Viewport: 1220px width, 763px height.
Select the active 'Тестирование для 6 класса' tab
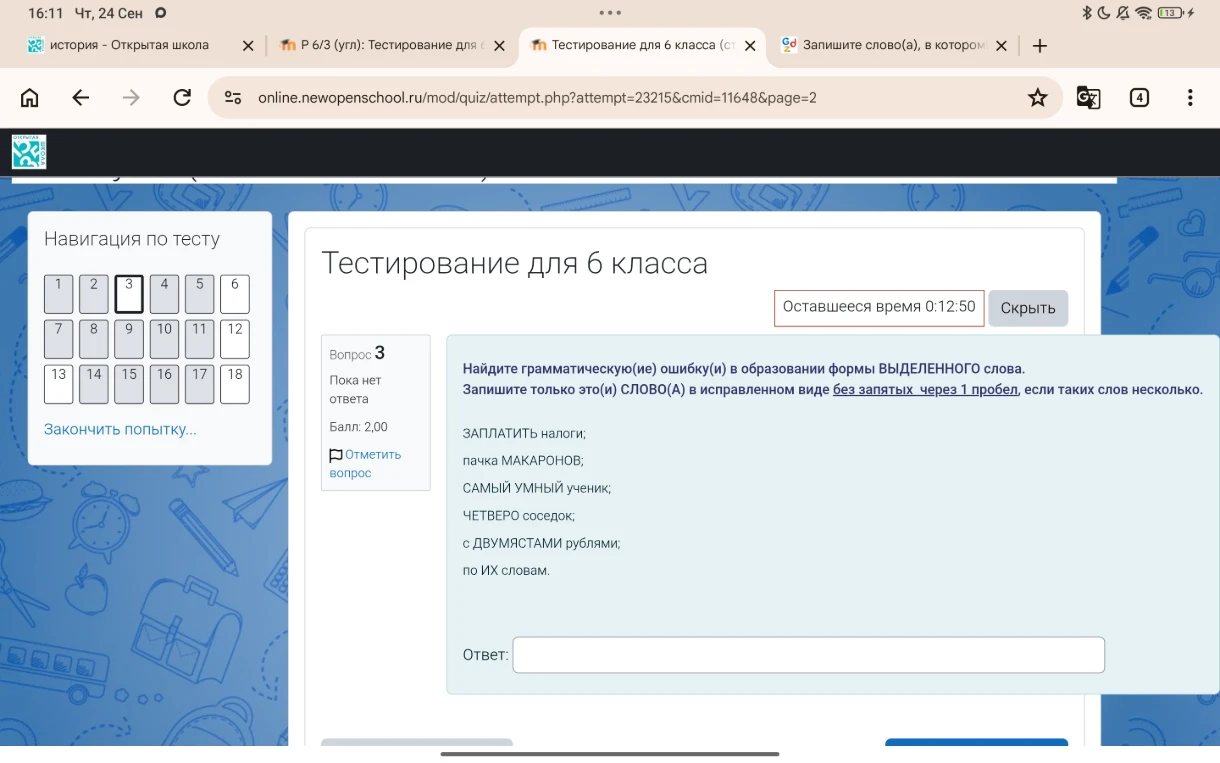point(643,45)
